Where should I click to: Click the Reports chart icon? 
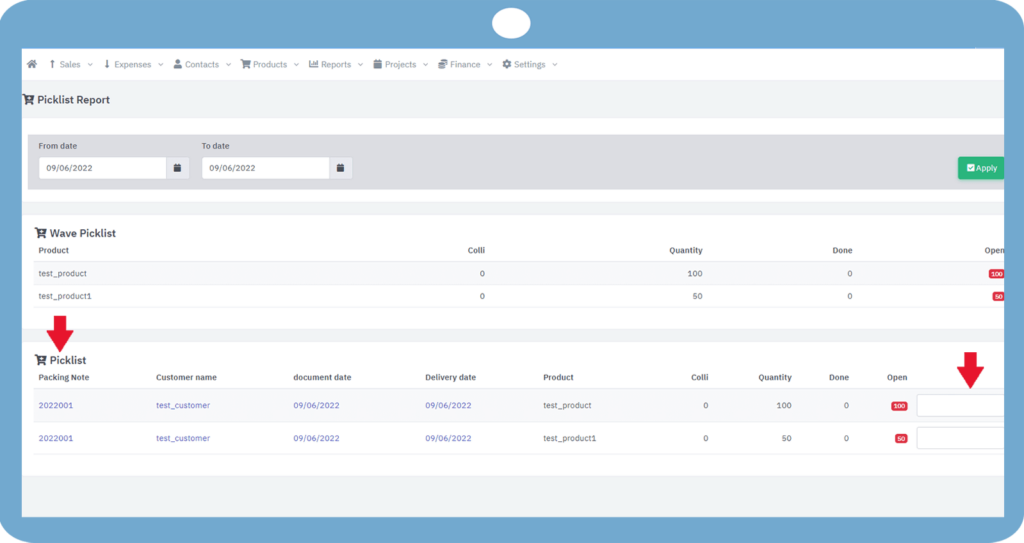[313, 64]
